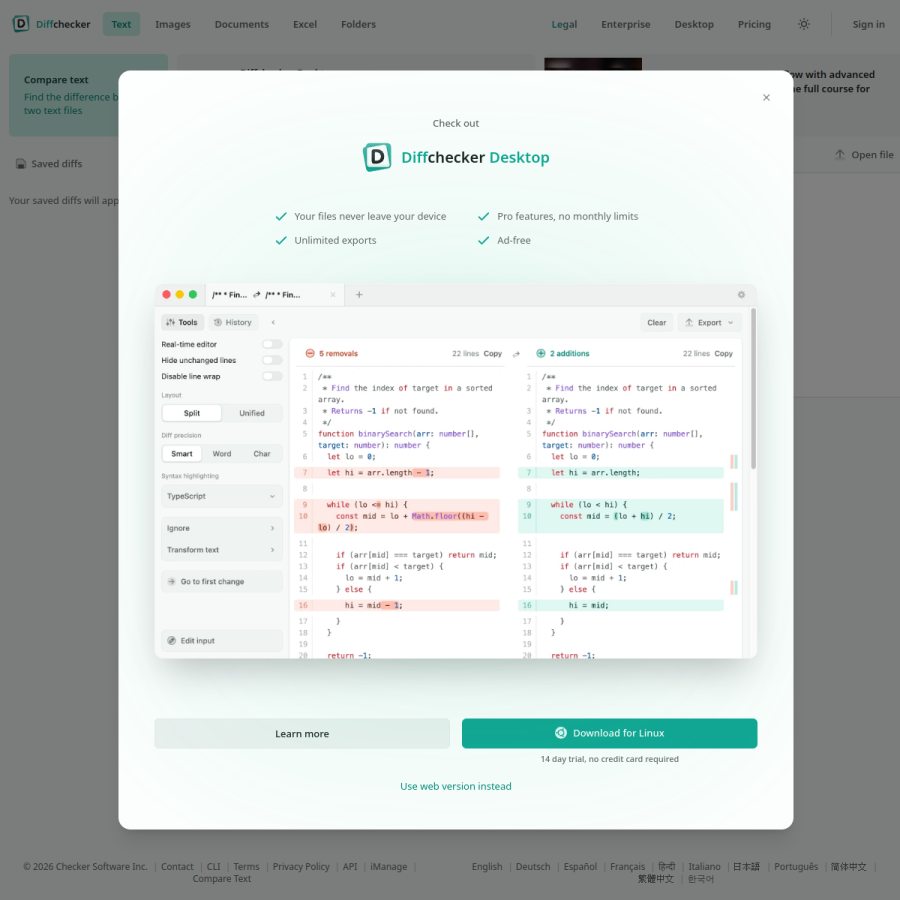This screenshot has width=900, height=900.
Task: Click the Diffchecker Desktop logo in dialog
Action: click(x=456, y=157)
